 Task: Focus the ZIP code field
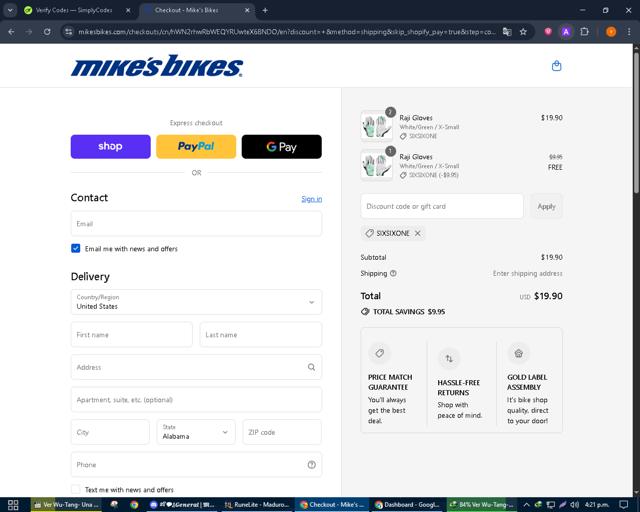pos(282,432)
